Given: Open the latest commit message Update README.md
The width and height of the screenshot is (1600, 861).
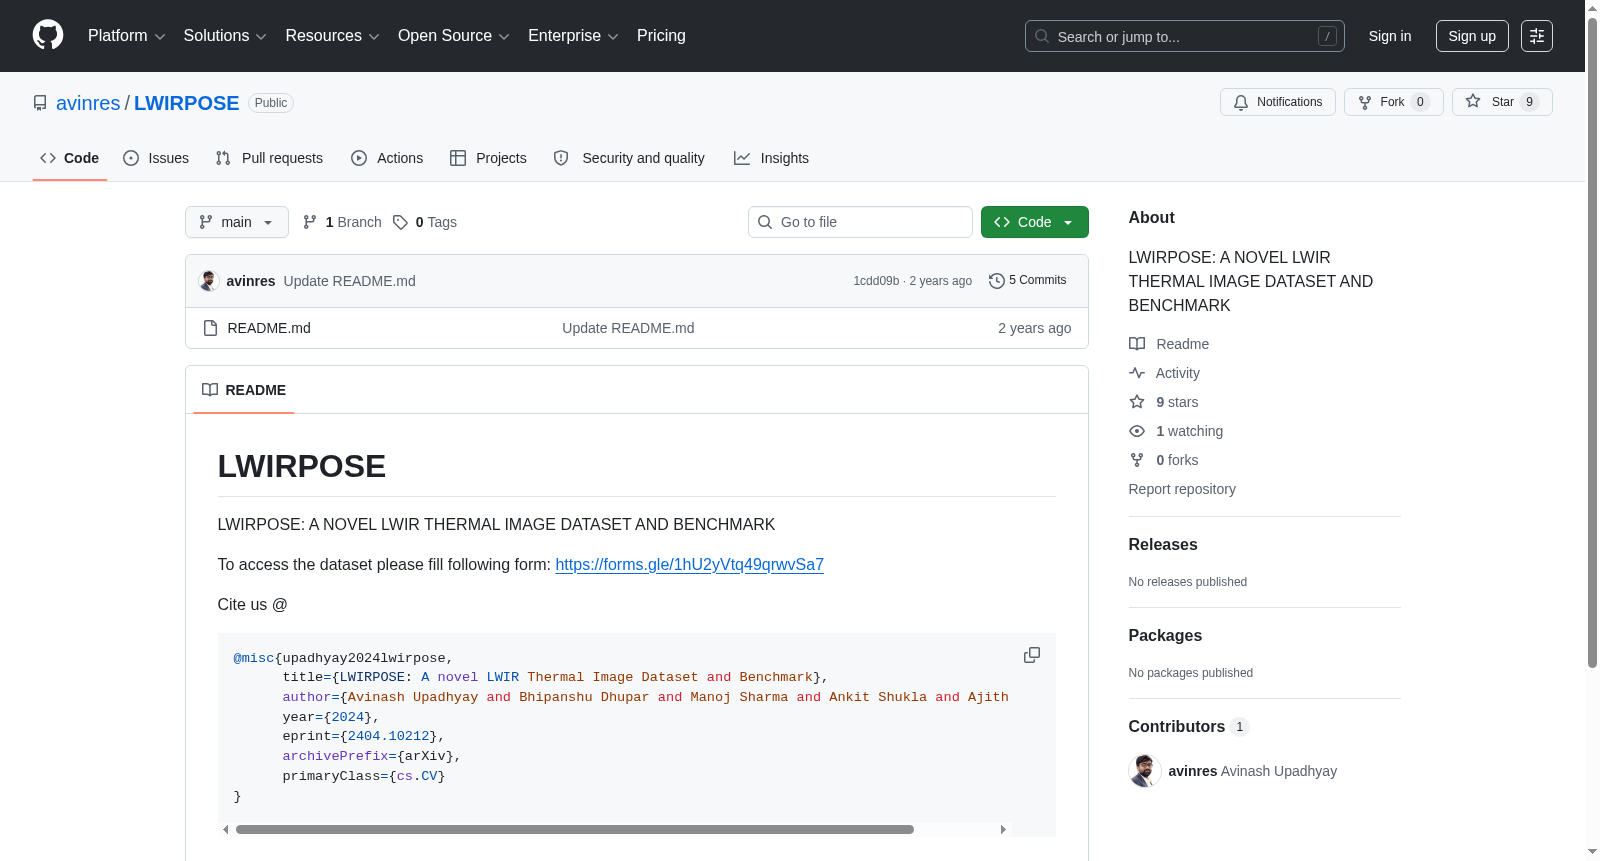Looking at the screenshot, I should (350, 281).
